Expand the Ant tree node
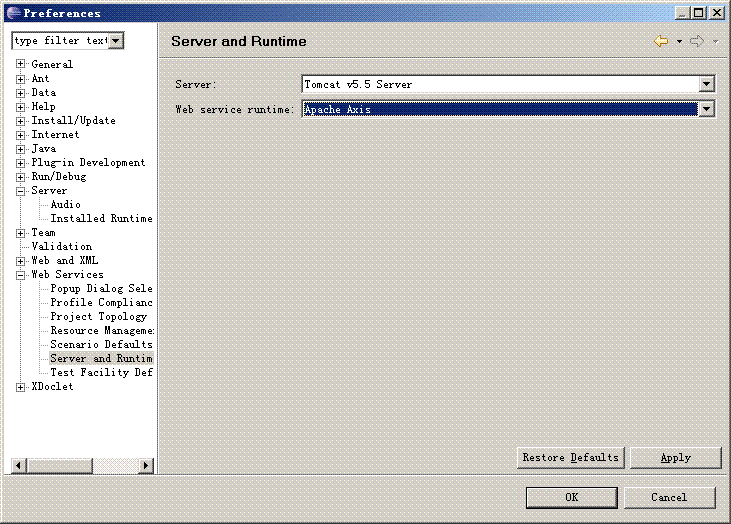The width and height of the screenshot is (731, 524). pyautogui.click(x=20, y=79)
